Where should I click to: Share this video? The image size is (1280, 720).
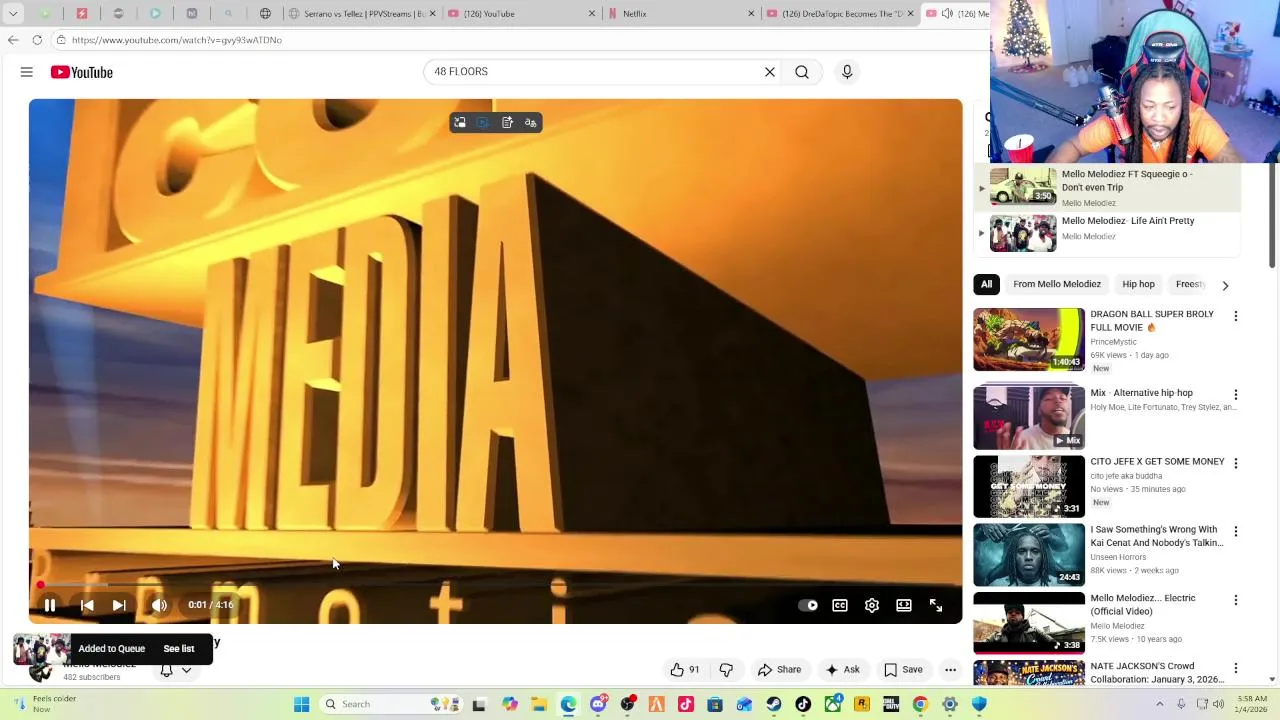[x=779, y=670]
